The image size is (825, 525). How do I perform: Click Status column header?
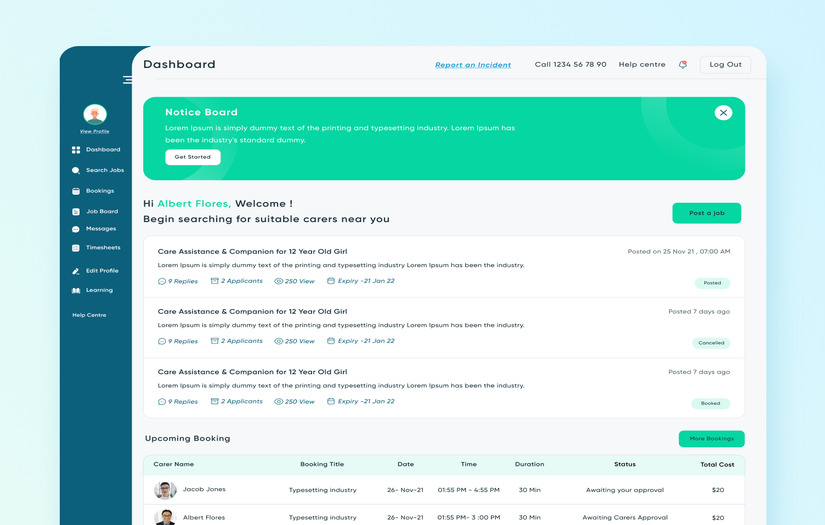click(625, 464)
